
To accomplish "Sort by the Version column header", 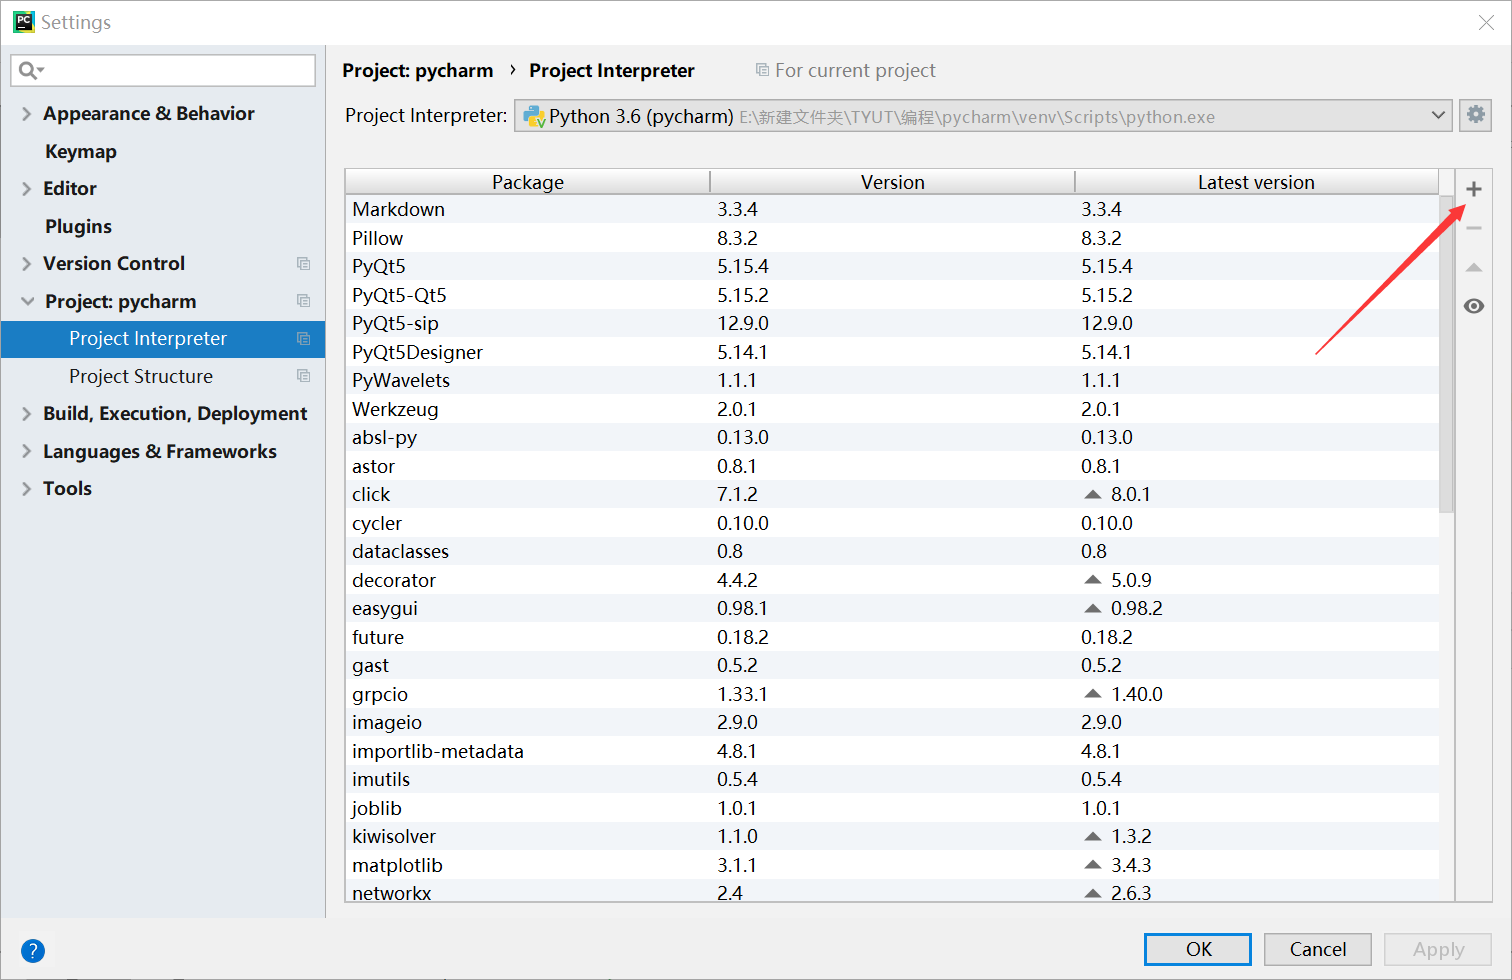I will [x=893, y=182].
